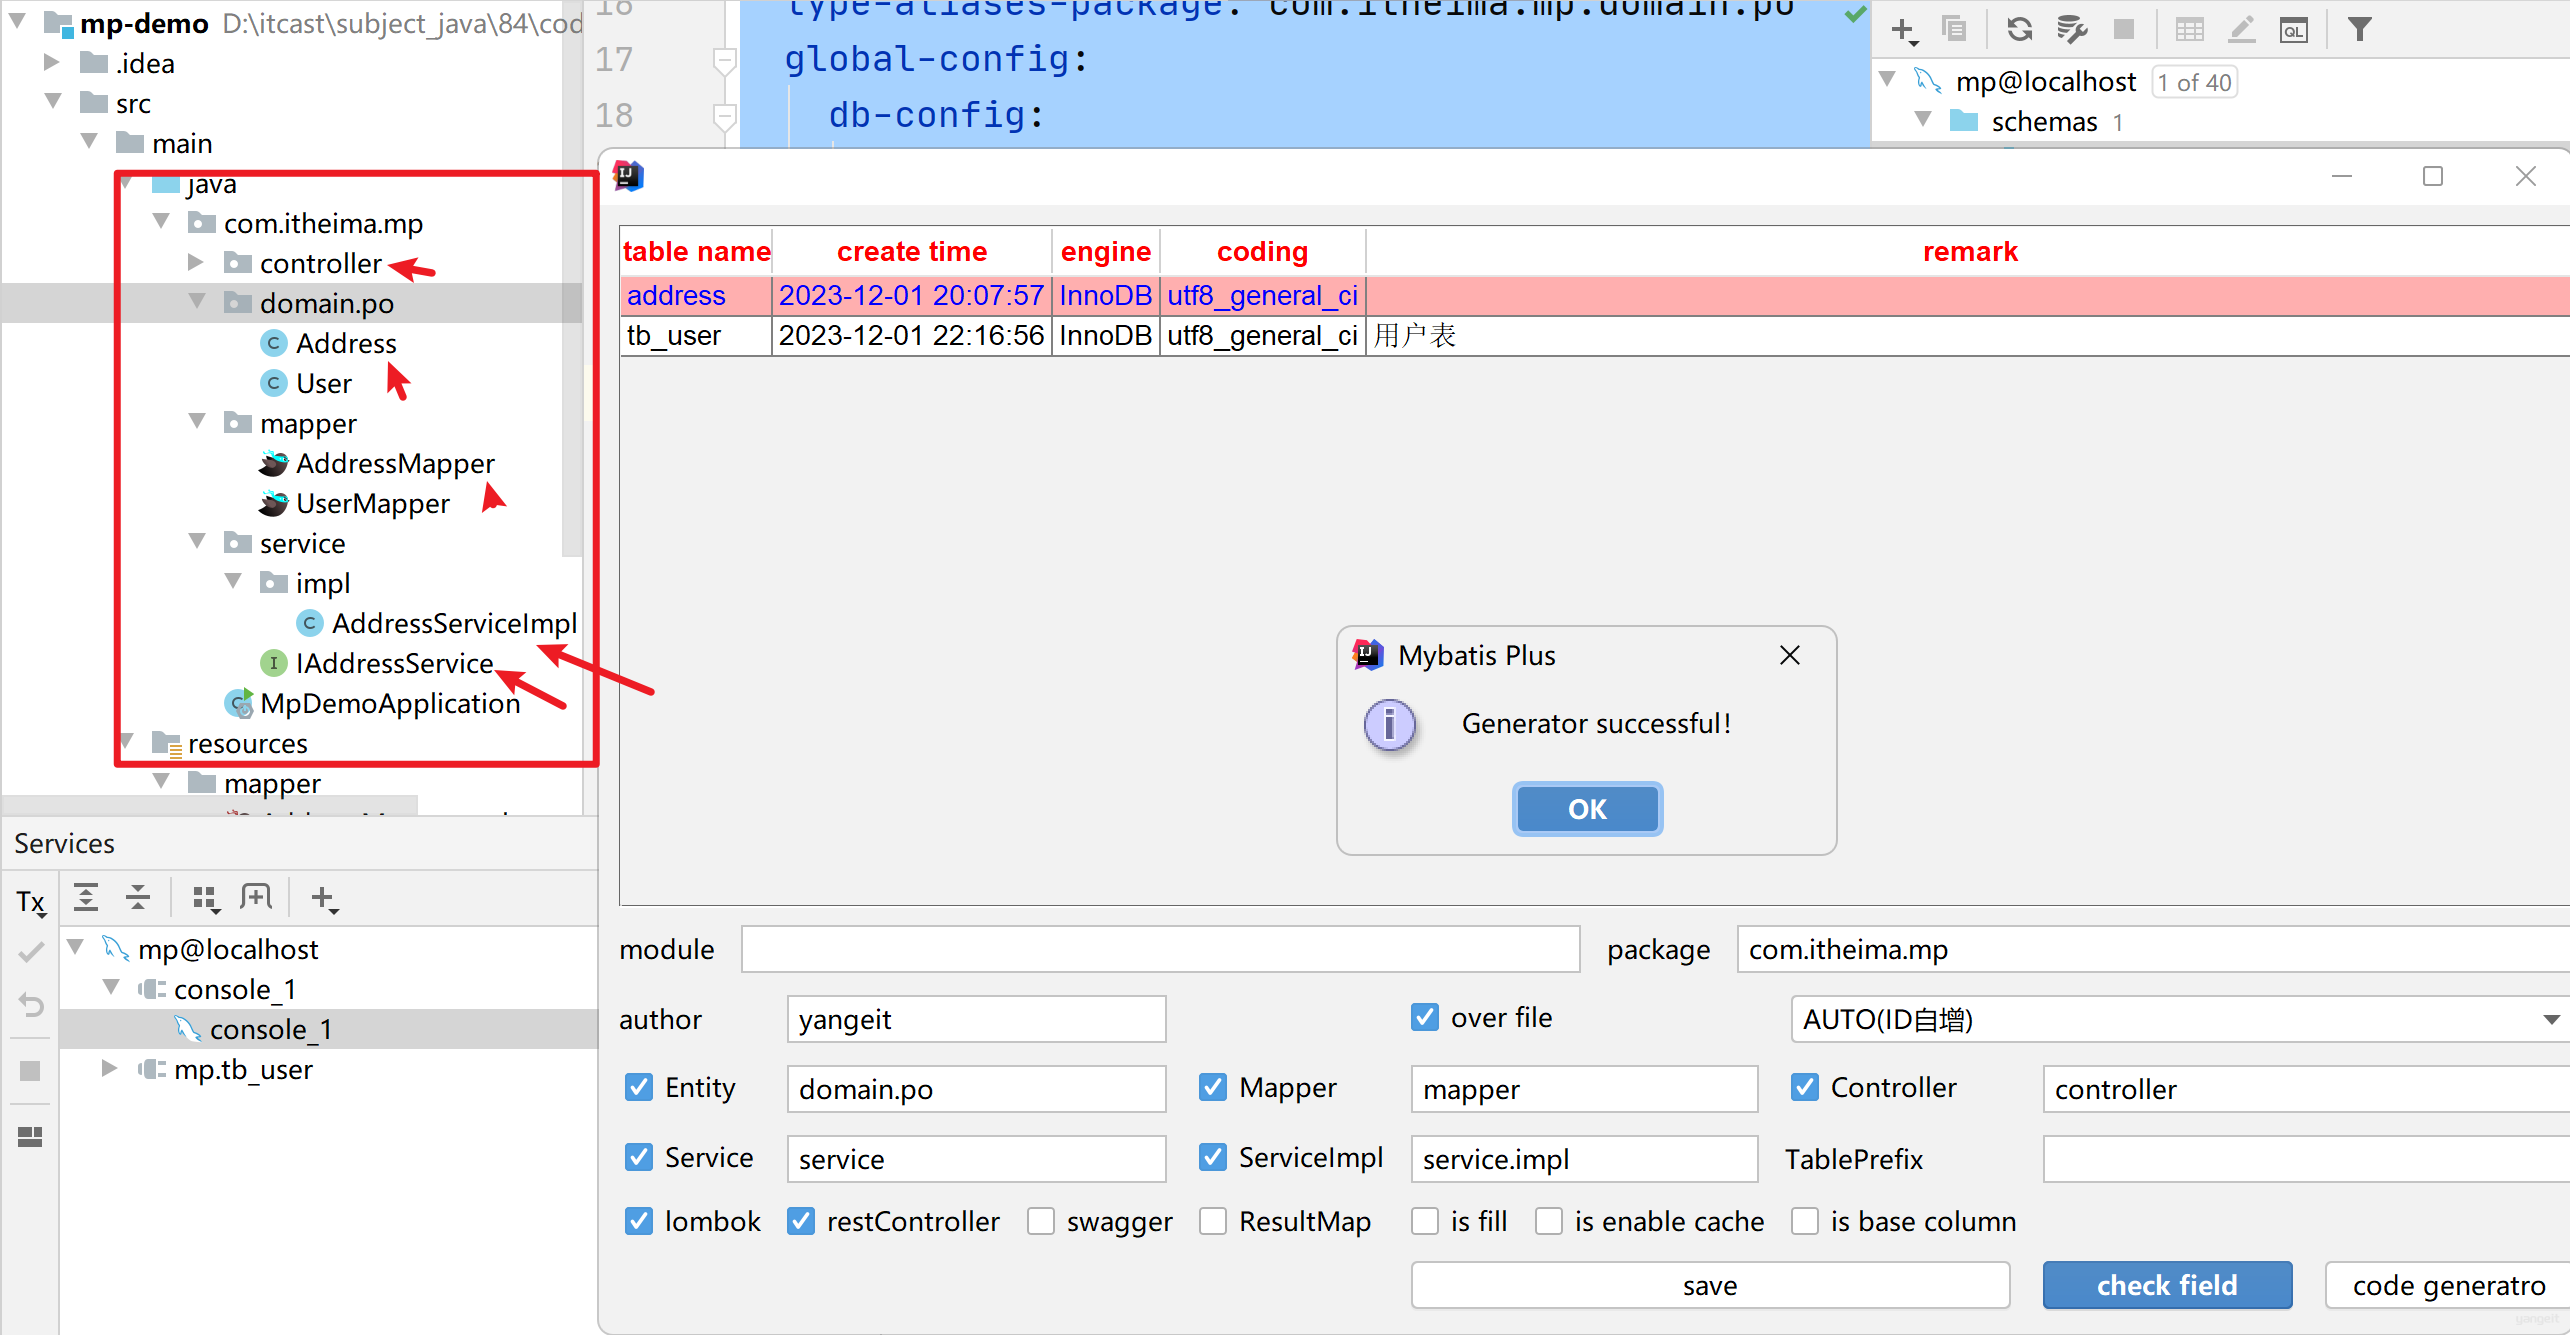
Task: Collapse the service package
Action: point(197,541)
